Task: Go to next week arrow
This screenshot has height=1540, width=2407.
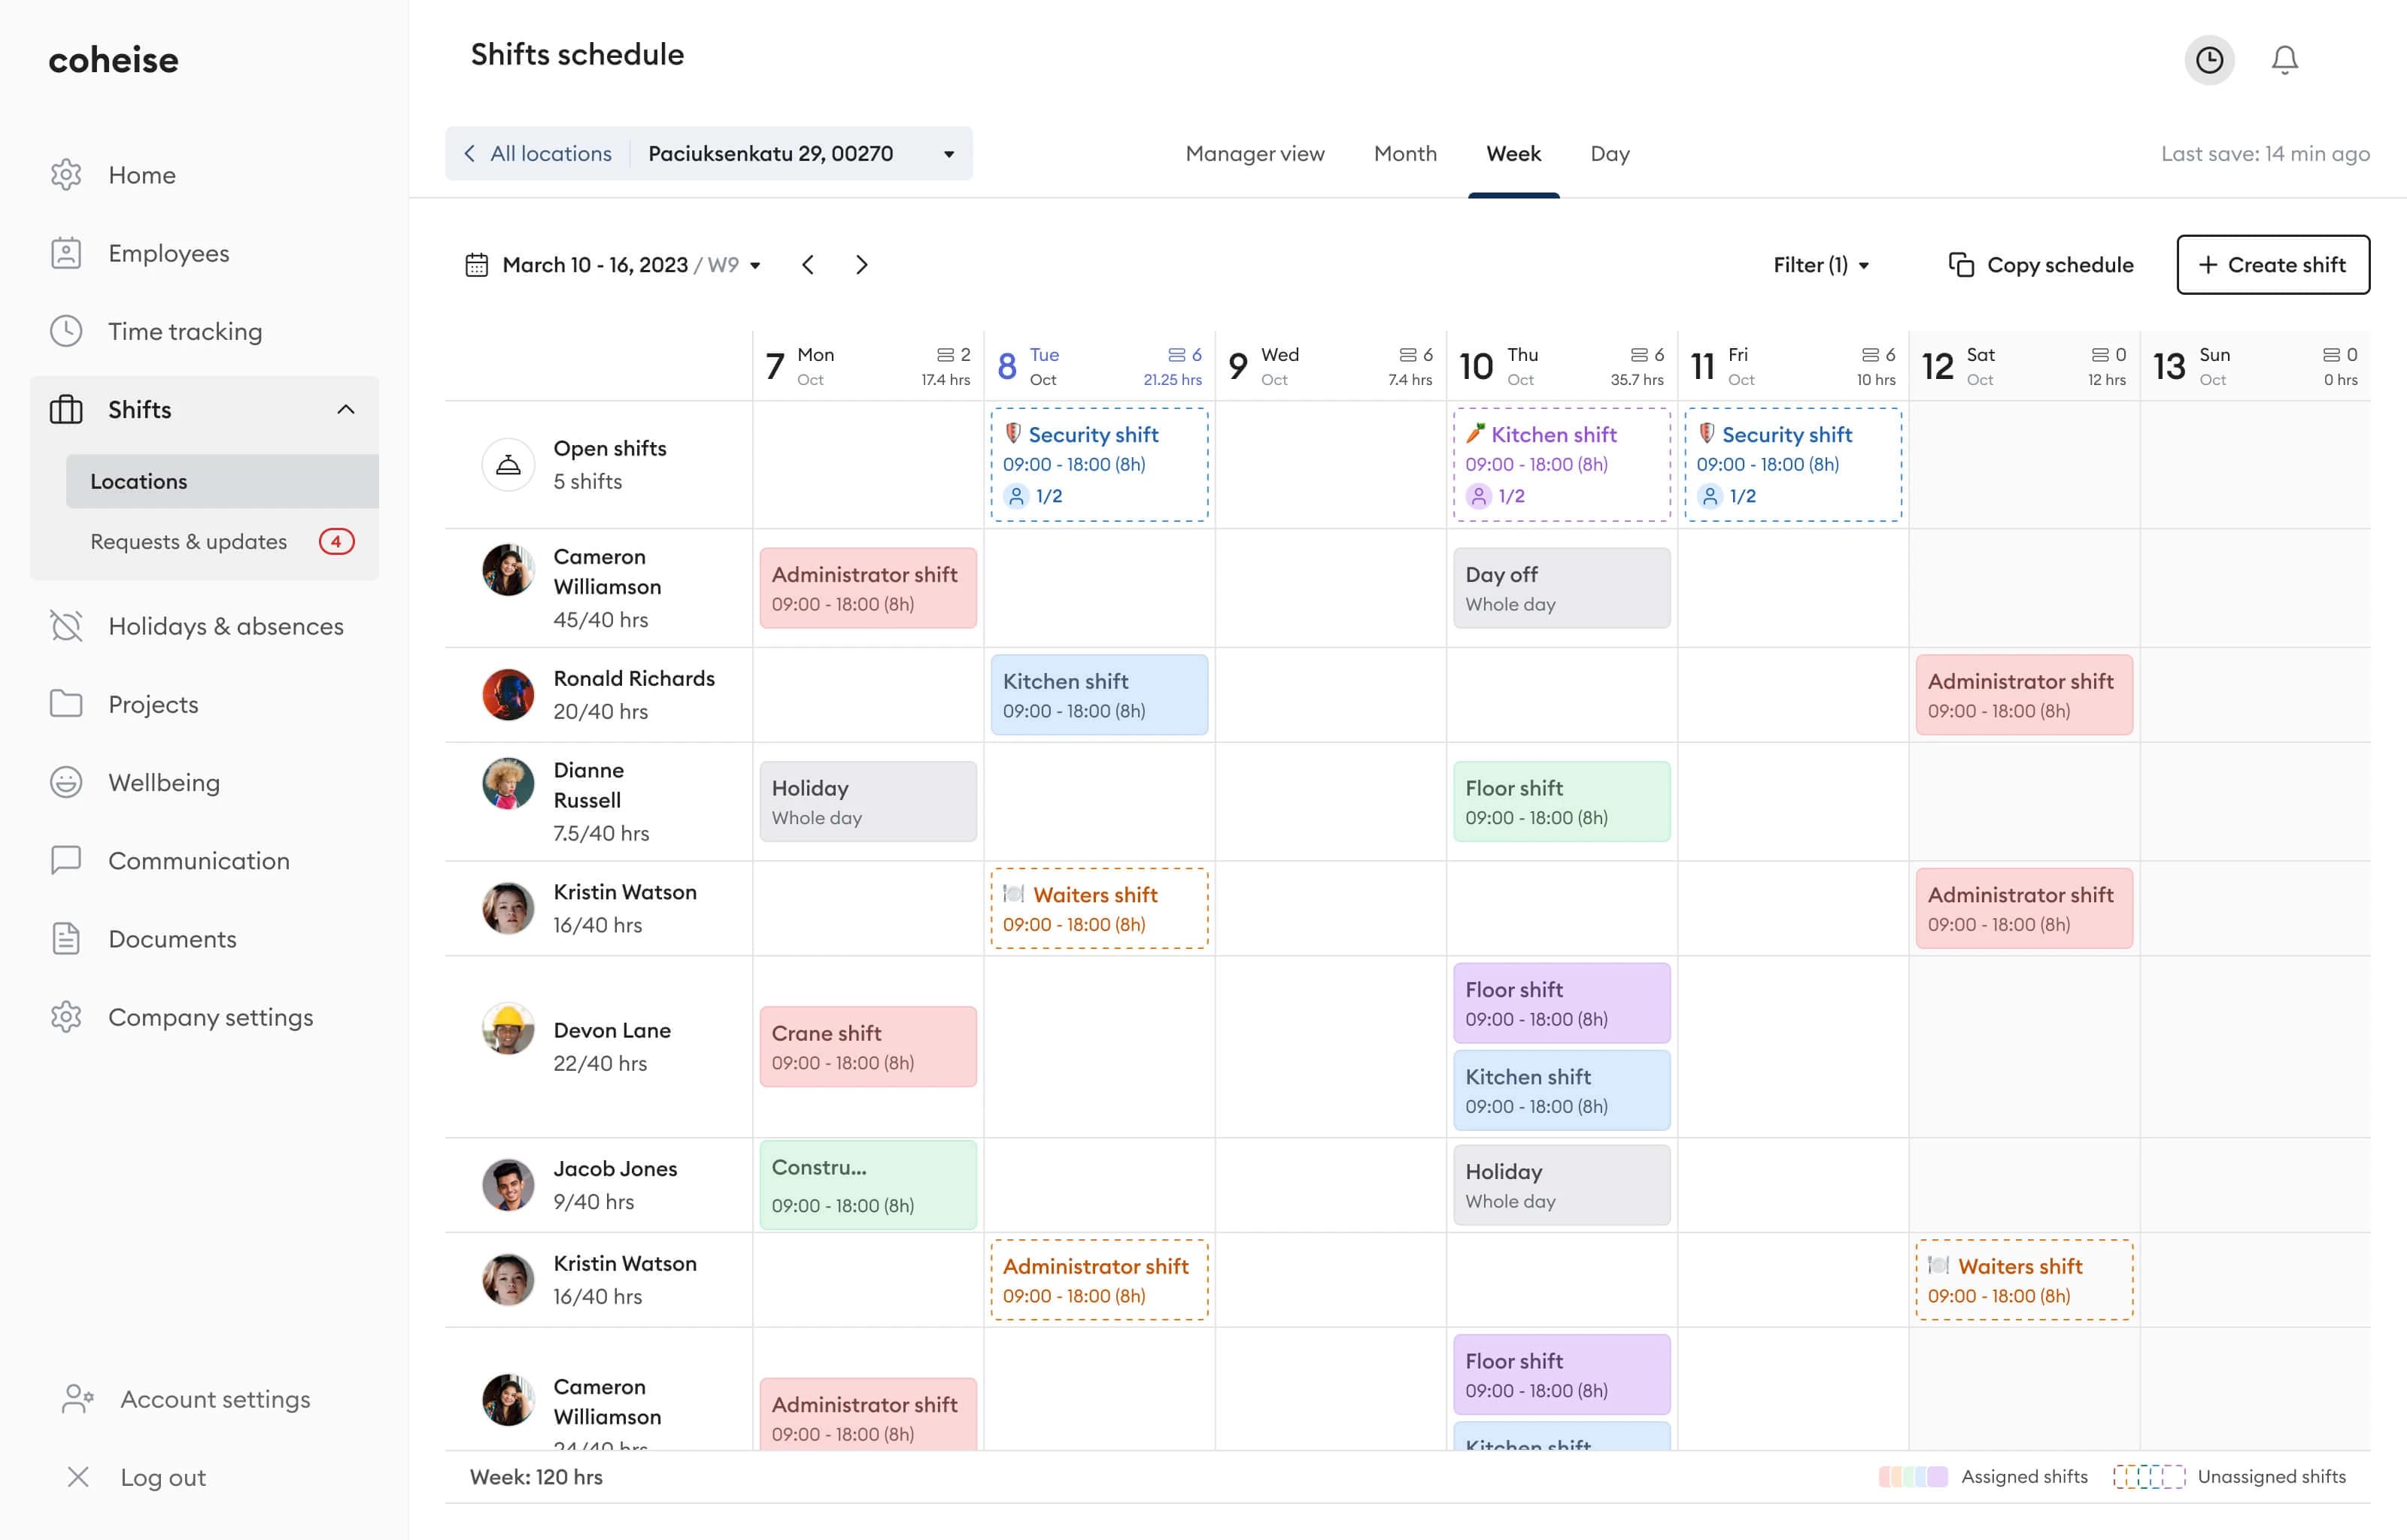Action: pyautogui.click(x=862, y=265)
